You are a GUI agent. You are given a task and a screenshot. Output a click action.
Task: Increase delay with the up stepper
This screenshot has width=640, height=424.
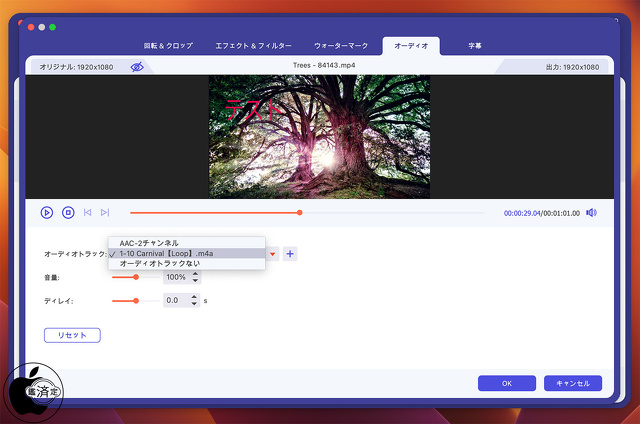tap(194, 297)
